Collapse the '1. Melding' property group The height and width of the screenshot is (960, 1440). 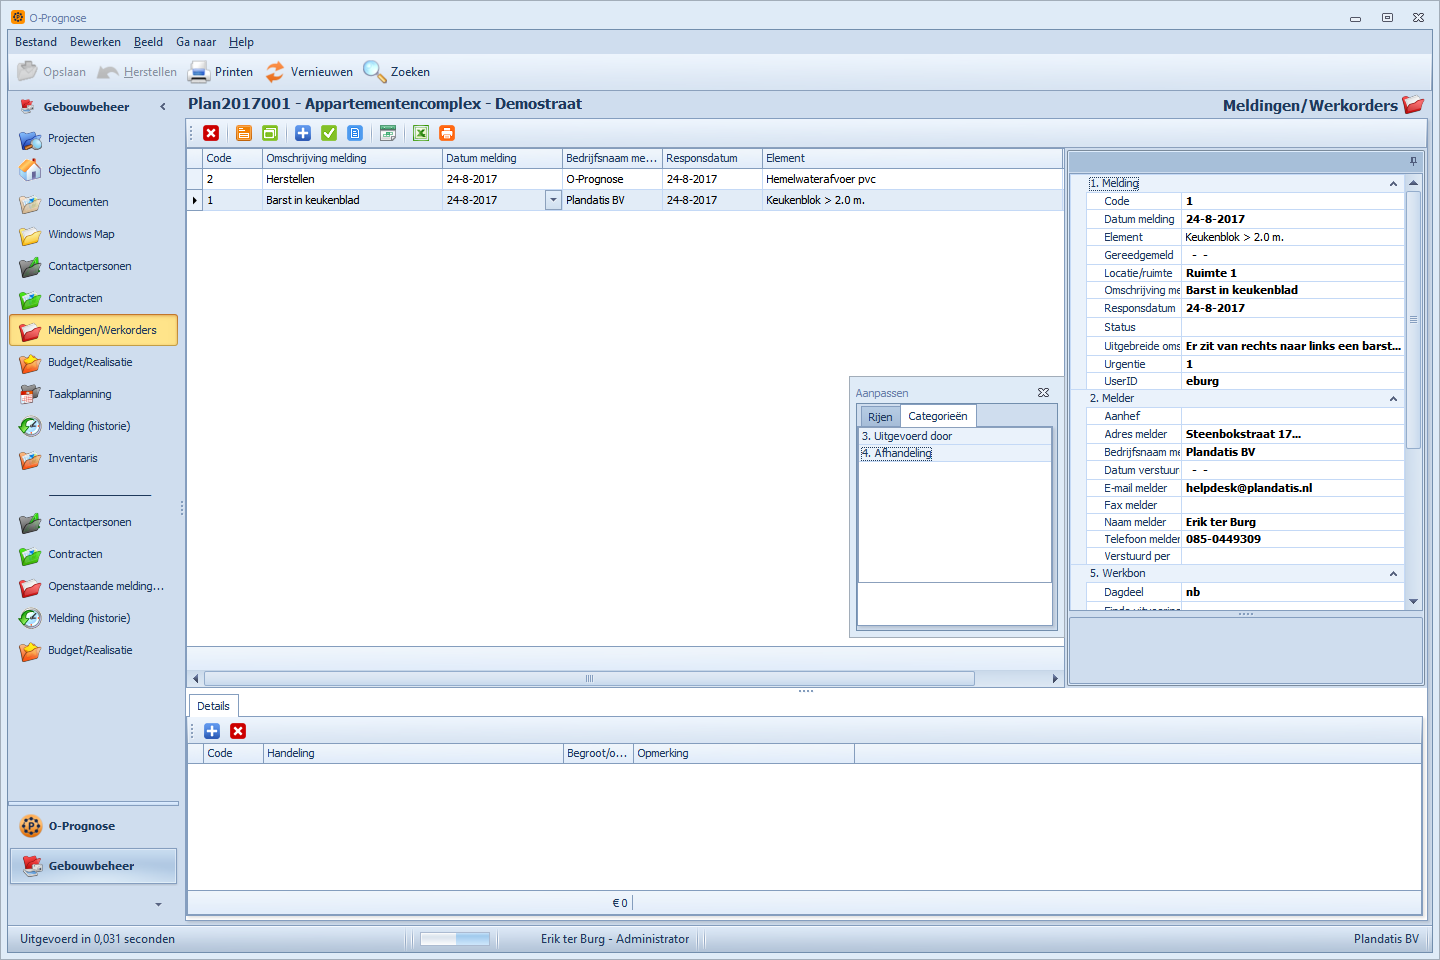[x=1393, y=184]
